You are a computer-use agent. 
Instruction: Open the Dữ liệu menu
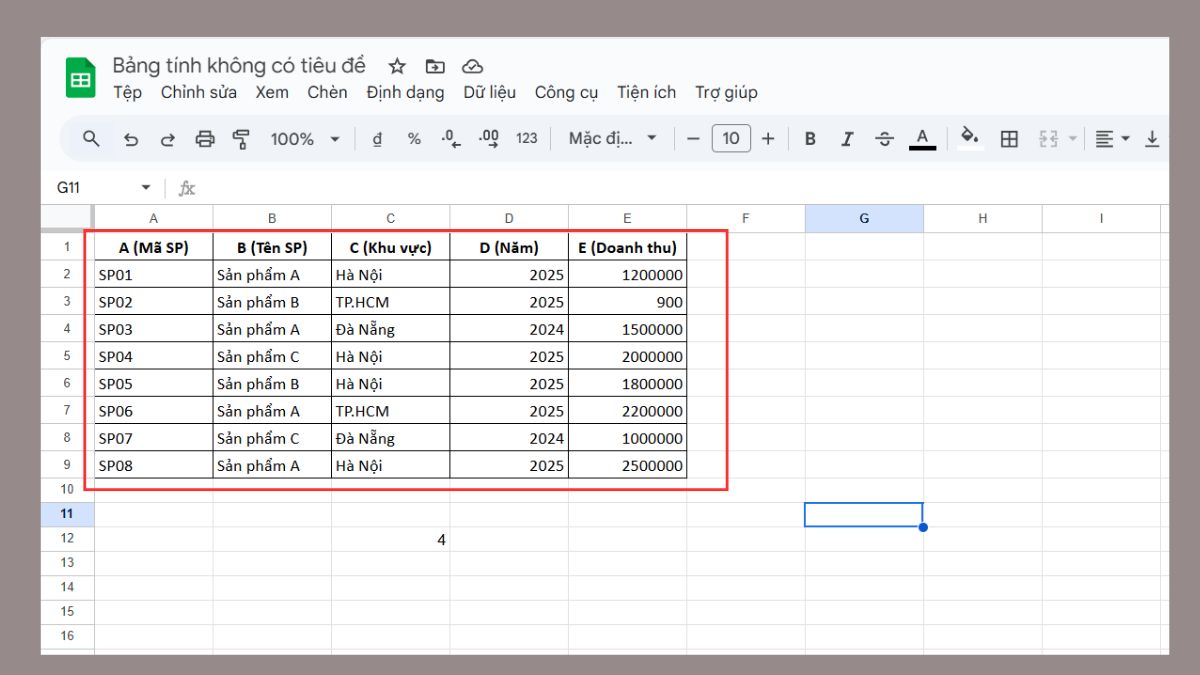[x=489, y=92]
